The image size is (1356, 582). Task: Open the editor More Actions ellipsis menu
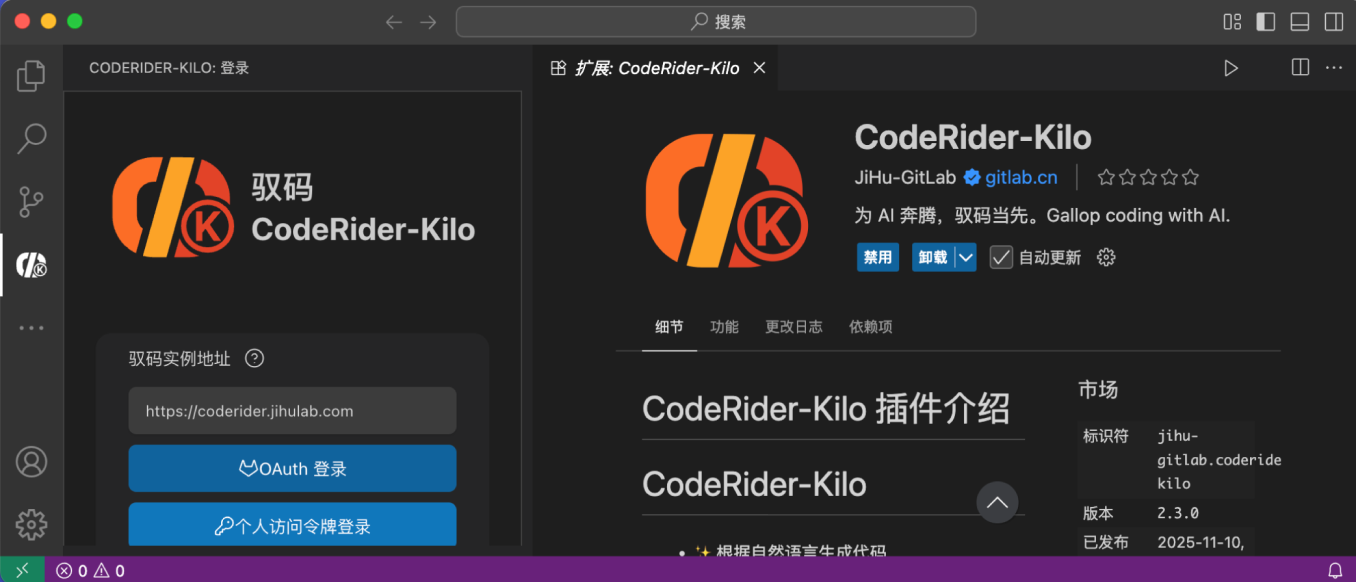(1333, 68)
